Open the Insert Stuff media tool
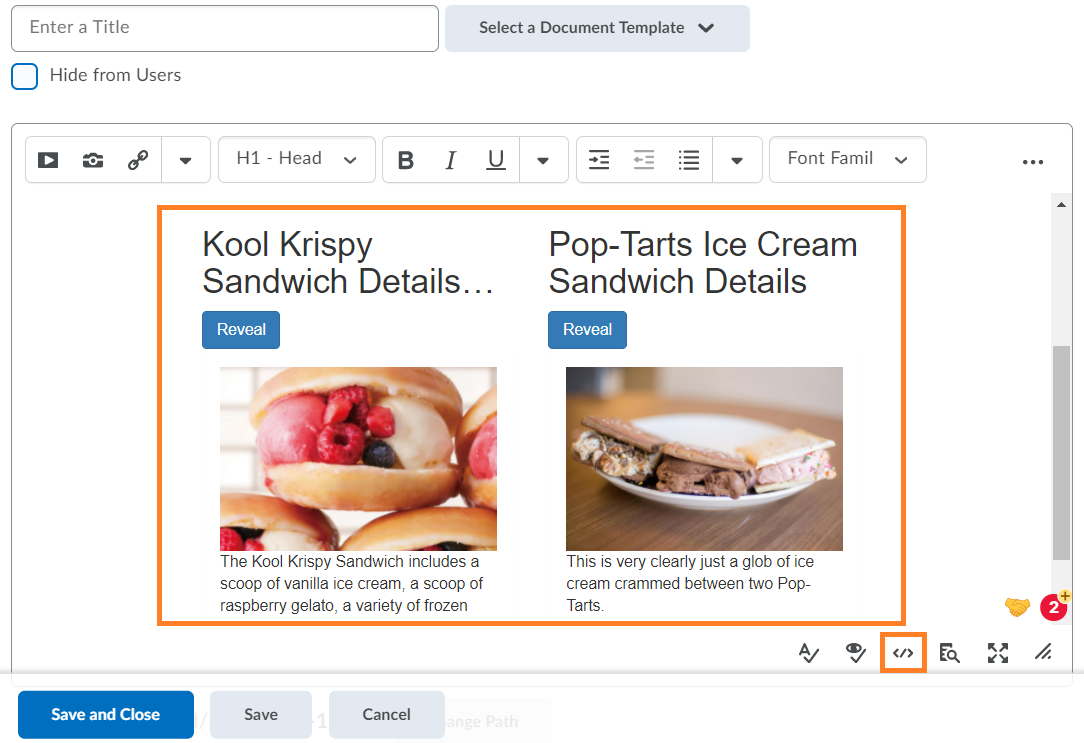Viewport: 1084px width, 743px height. coord(47,159)
